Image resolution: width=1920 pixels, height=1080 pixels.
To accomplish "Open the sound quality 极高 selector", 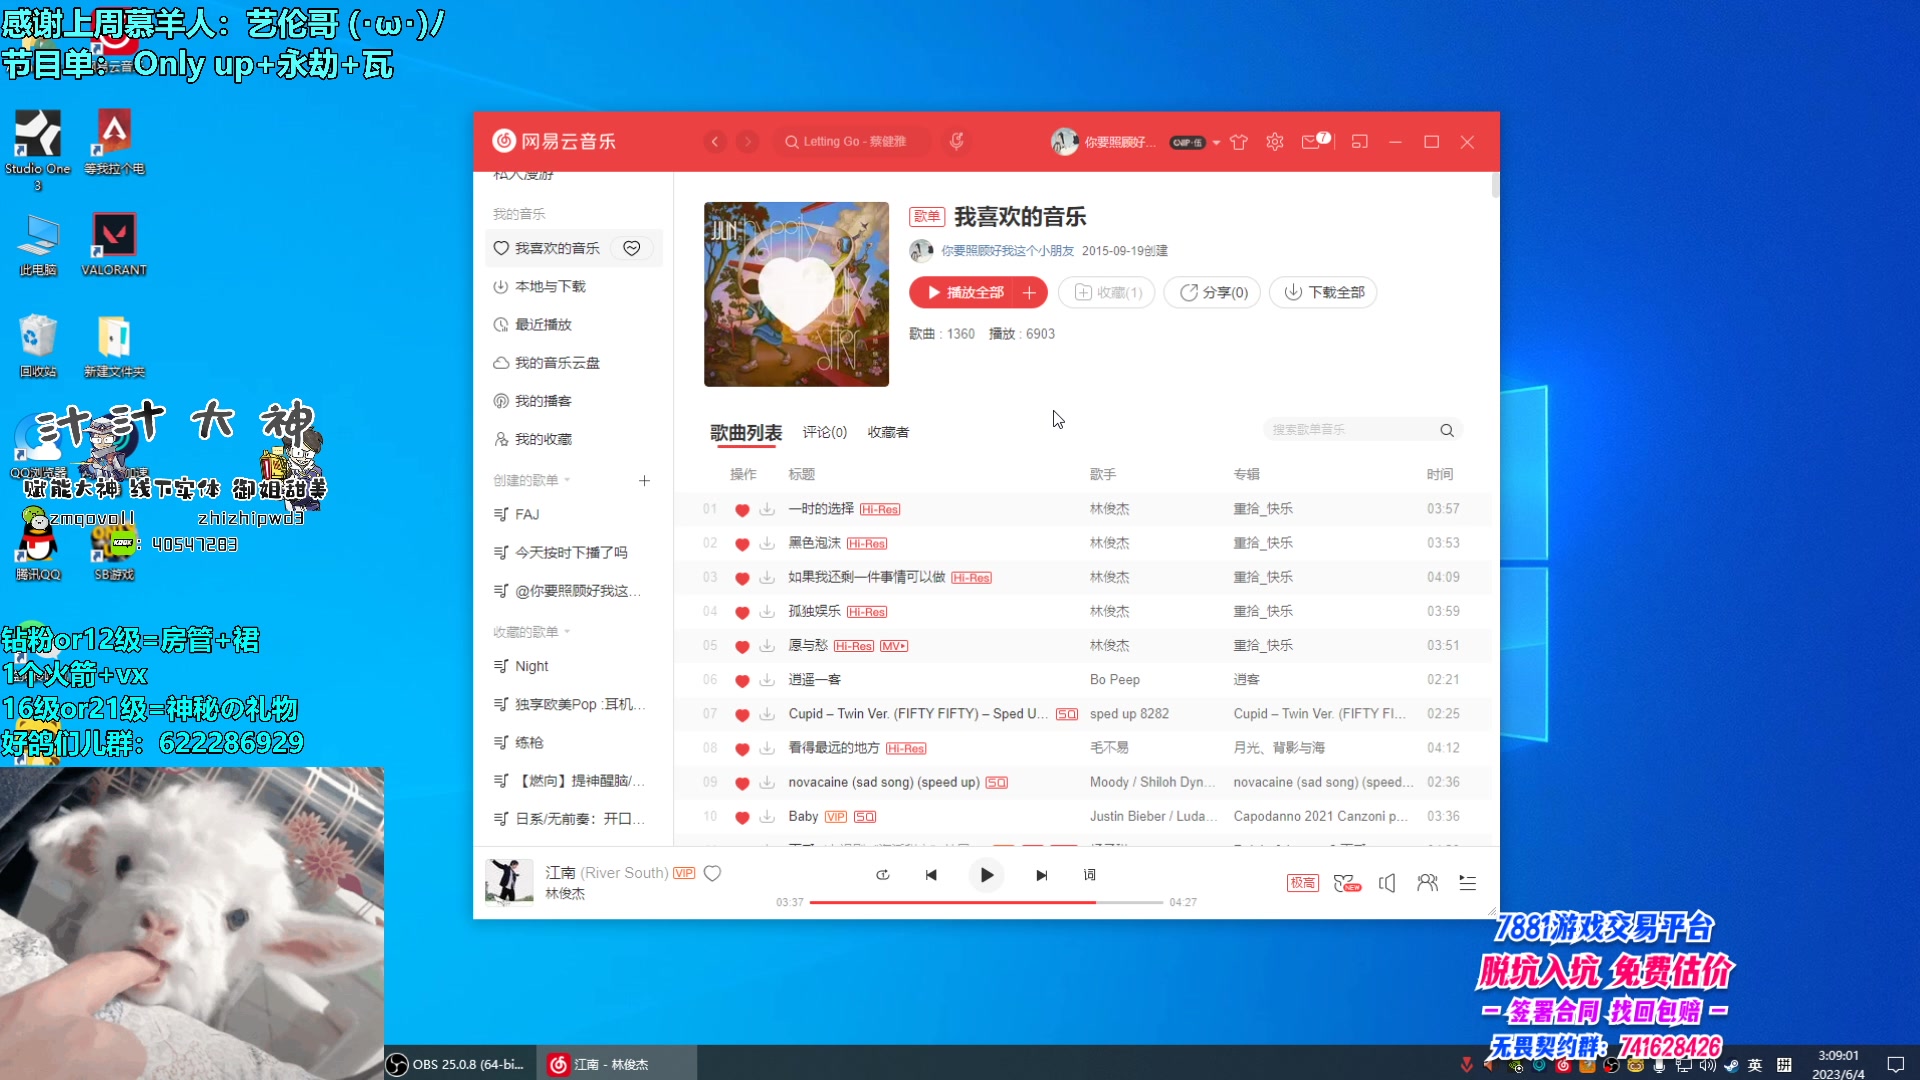I will pyautogui.click(x=1303, y=883).
